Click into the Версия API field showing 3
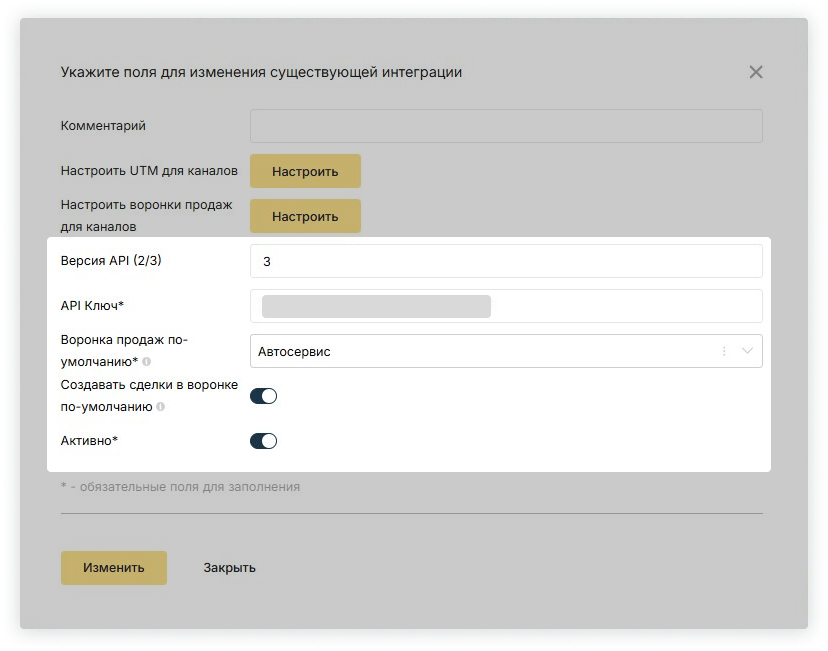Viewport: 828px width, 651px height. [505, 261]
